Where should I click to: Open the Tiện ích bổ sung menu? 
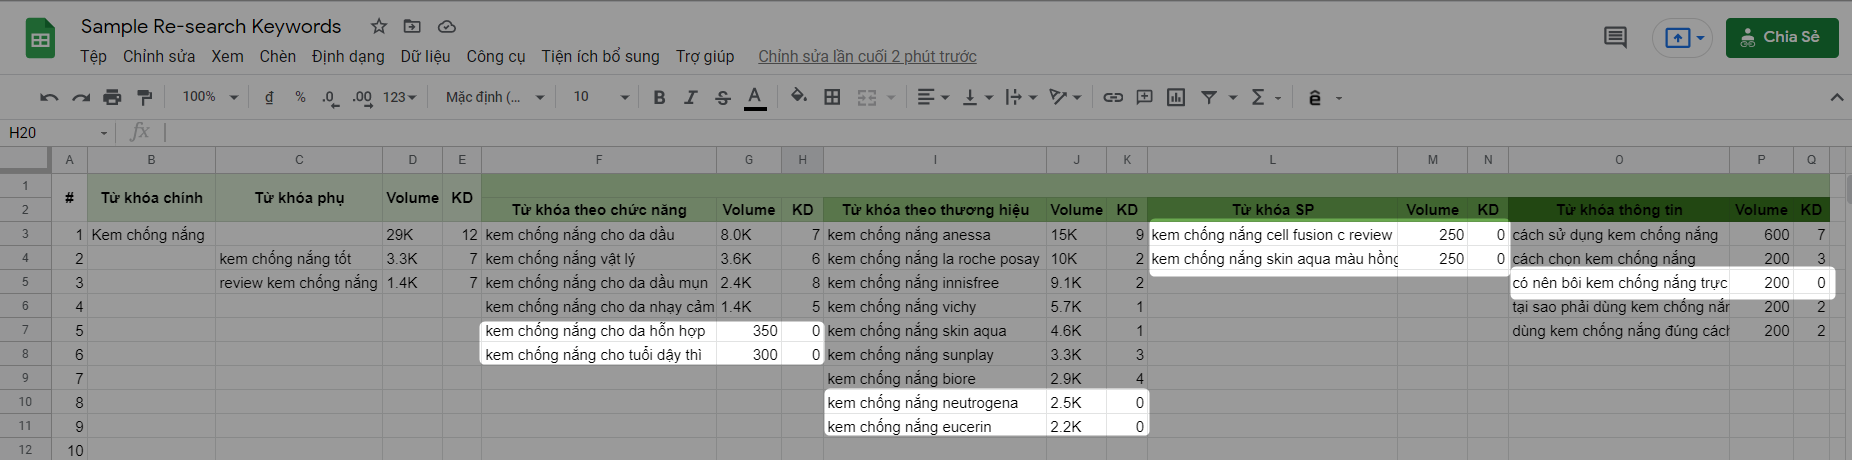(600, 56)
